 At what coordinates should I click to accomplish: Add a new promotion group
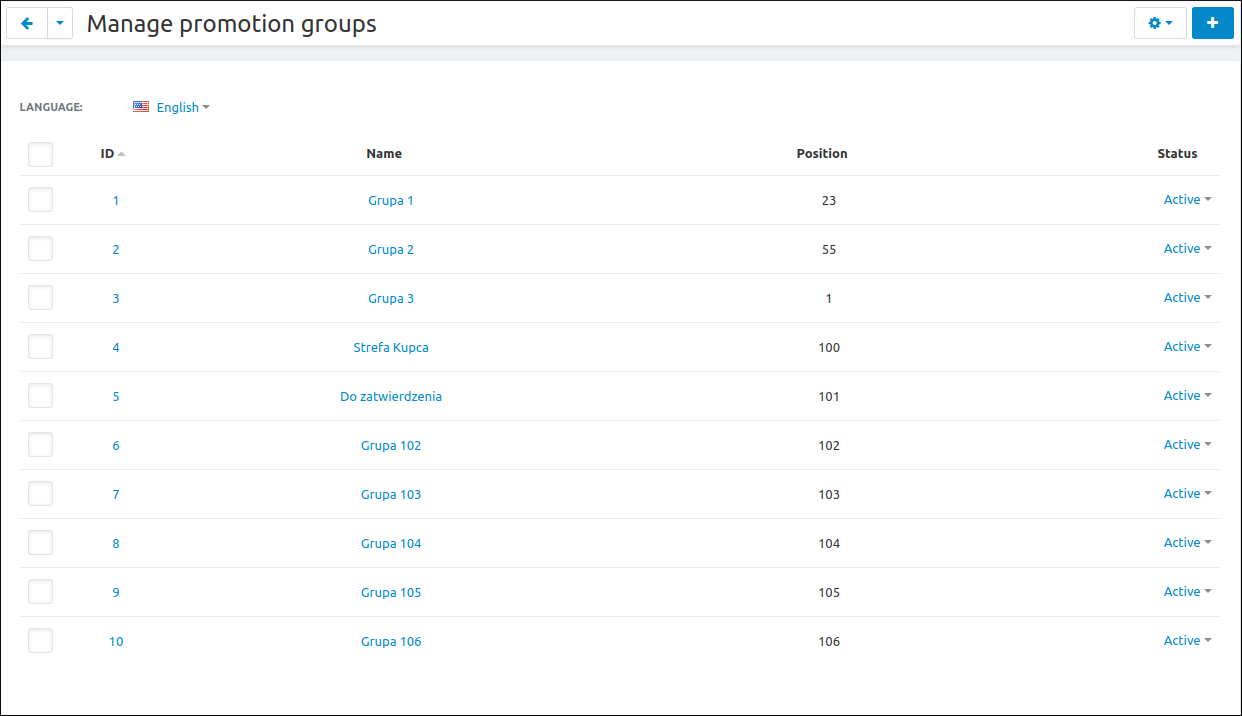pyautogui.click(x=1213, y=23)
